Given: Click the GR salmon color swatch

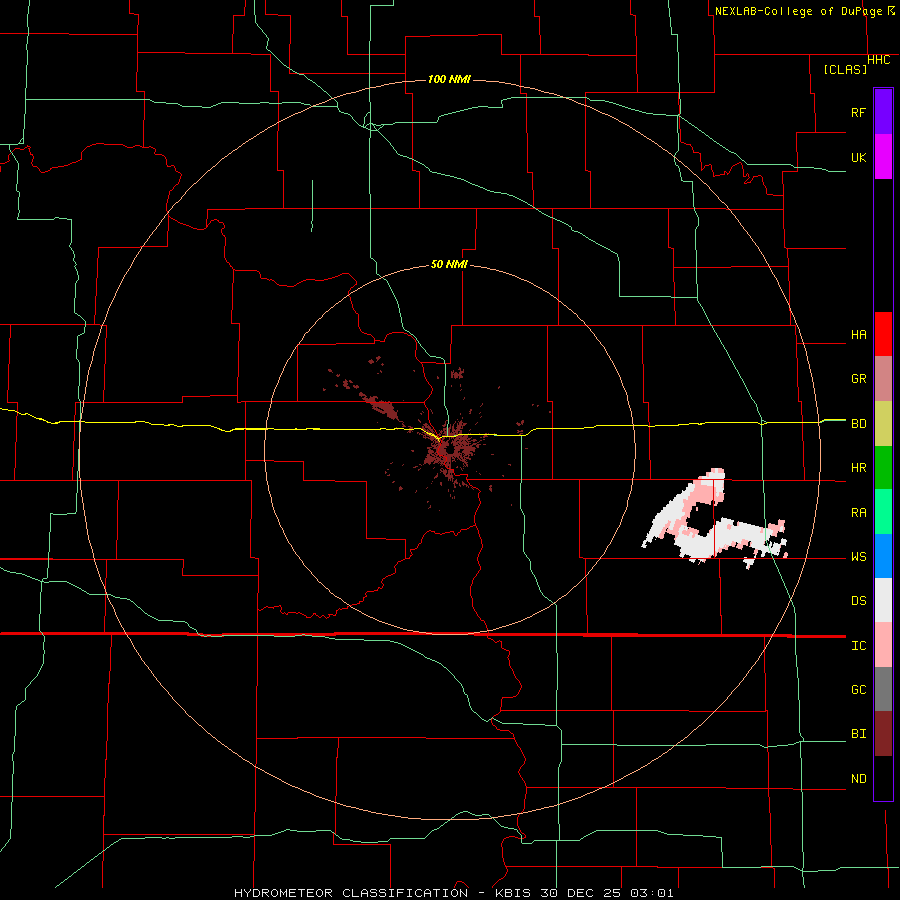Looking at the screenshot, I should 883,378.
